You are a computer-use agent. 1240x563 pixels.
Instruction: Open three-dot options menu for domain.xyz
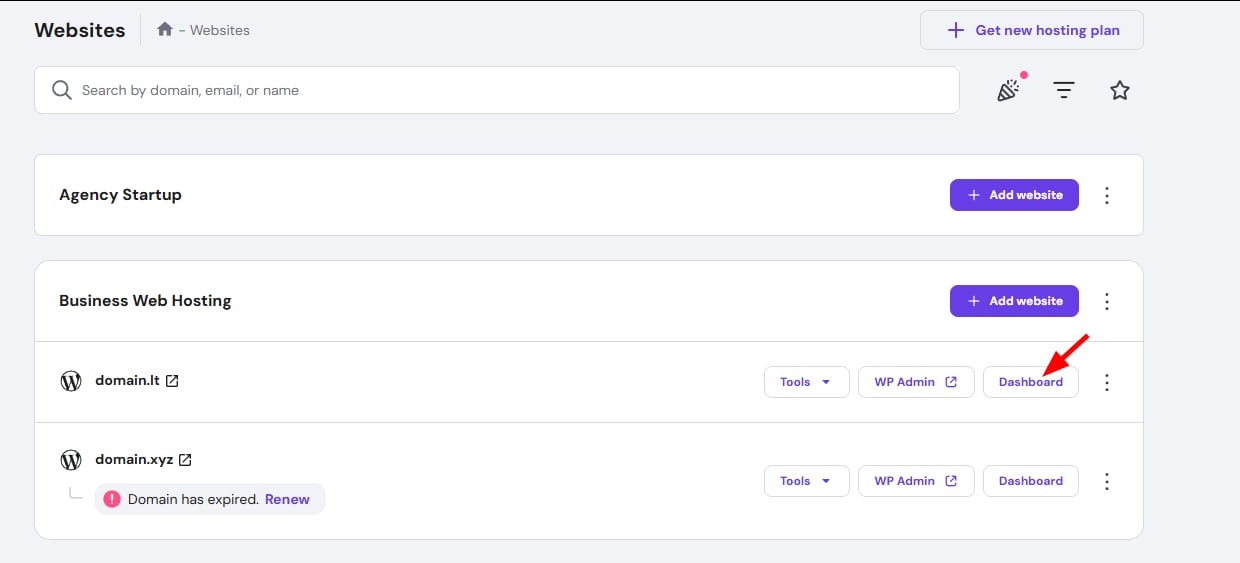click(1107, 481)
